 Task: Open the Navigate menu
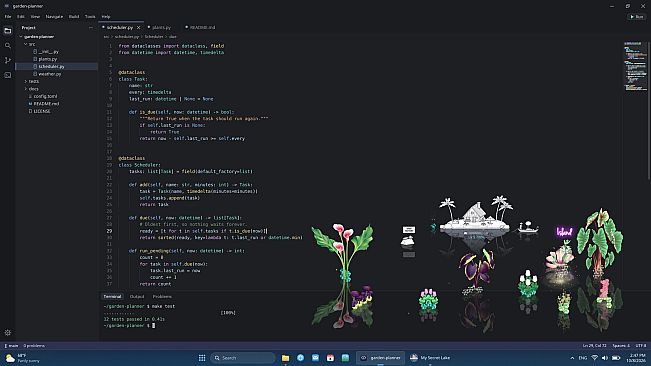[54, 17]
